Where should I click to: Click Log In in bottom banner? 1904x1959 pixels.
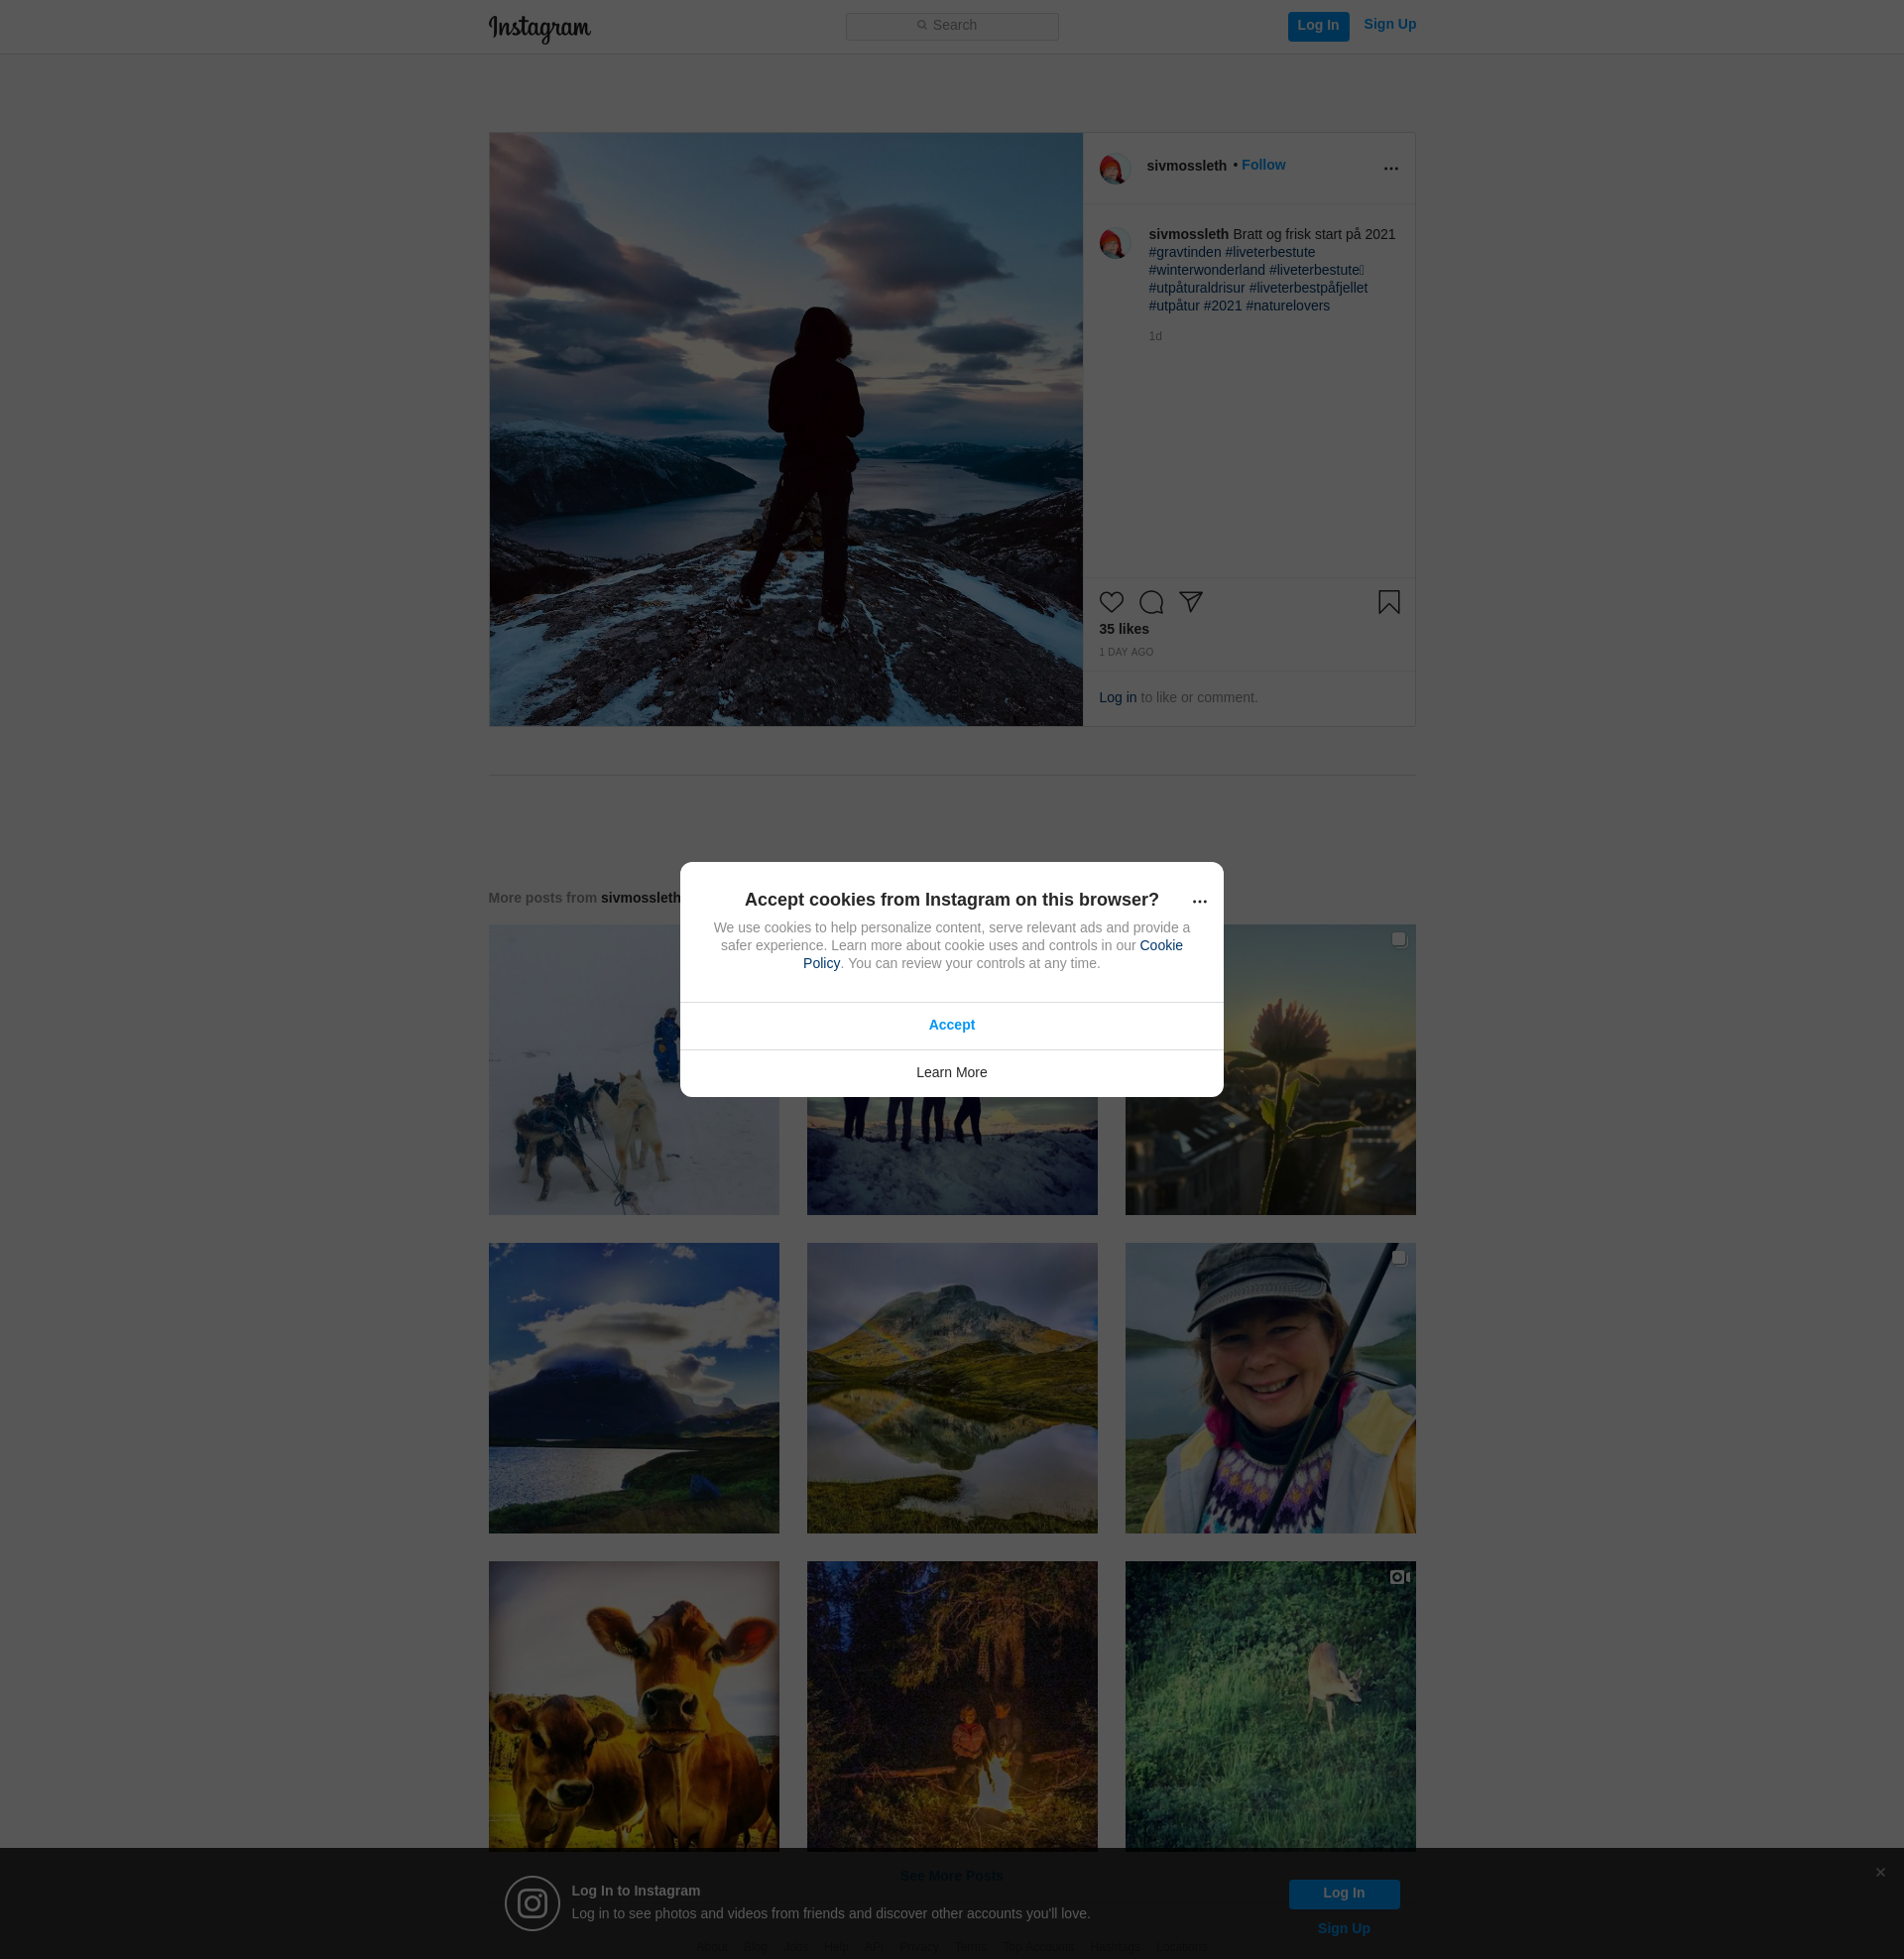(x=1343, y=1893)
